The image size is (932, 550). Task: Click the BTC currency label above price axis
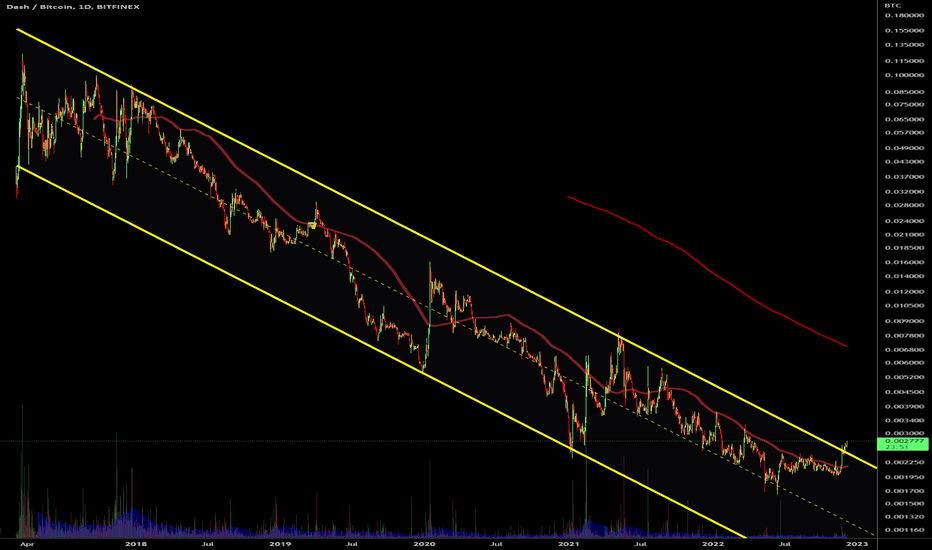892,5
